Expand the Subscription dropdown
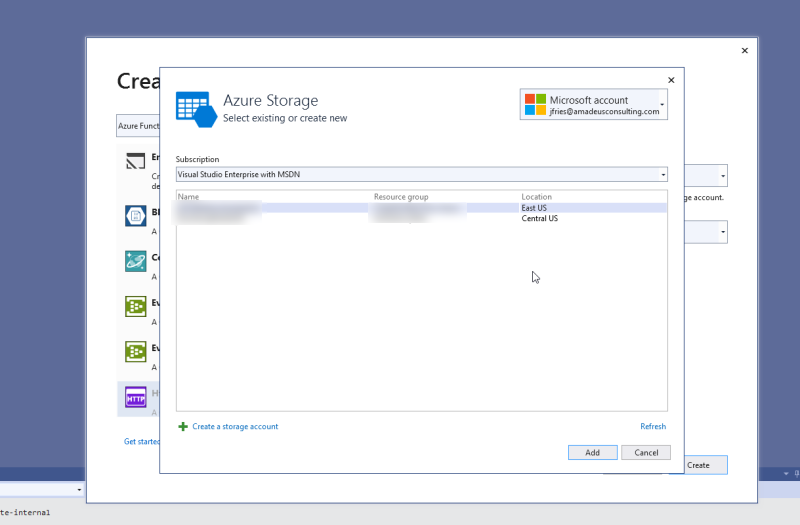This screenshot has height=525, width=800. (663, 174)
